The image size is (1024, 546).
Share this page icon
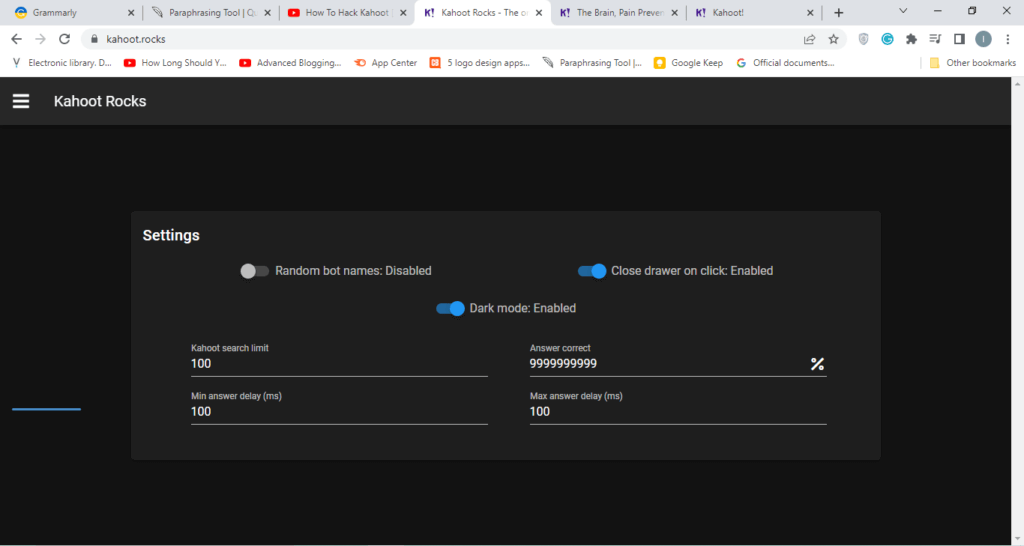pyautogui.click(x=809, y=39)
